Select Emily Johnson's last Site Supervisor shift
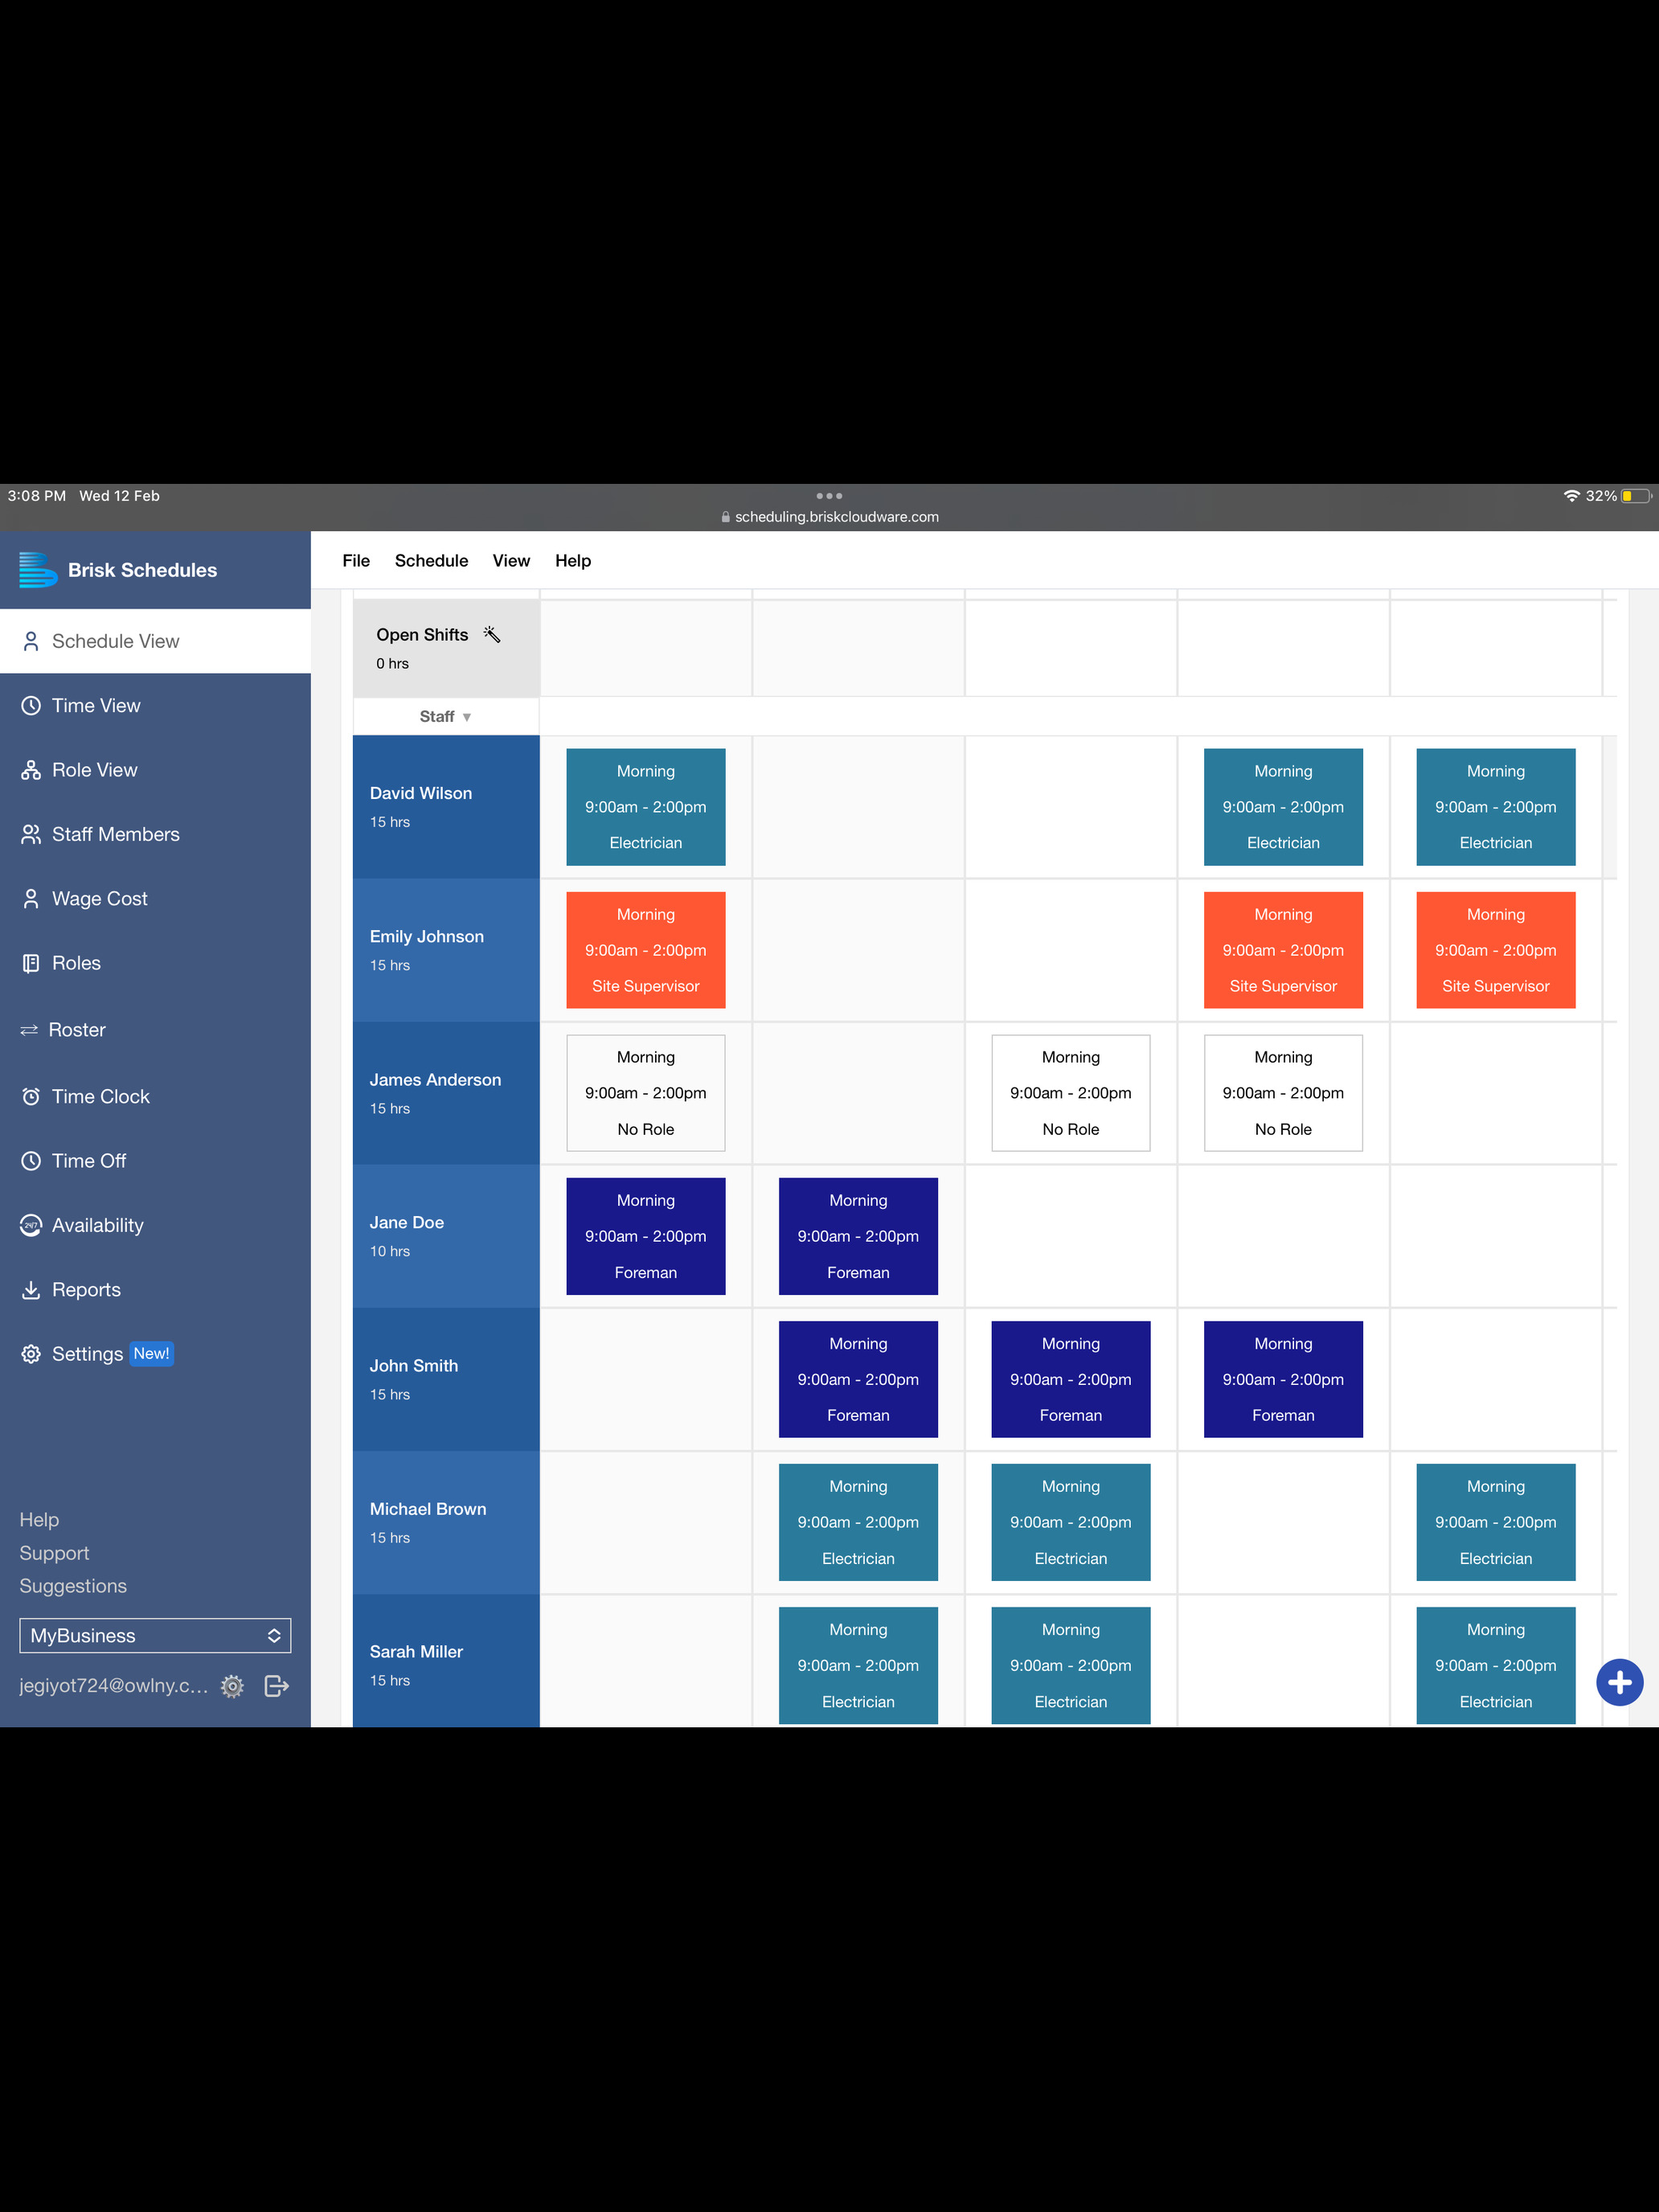The width and height of the screenshot is (1659, 2212). point(1495,950)
